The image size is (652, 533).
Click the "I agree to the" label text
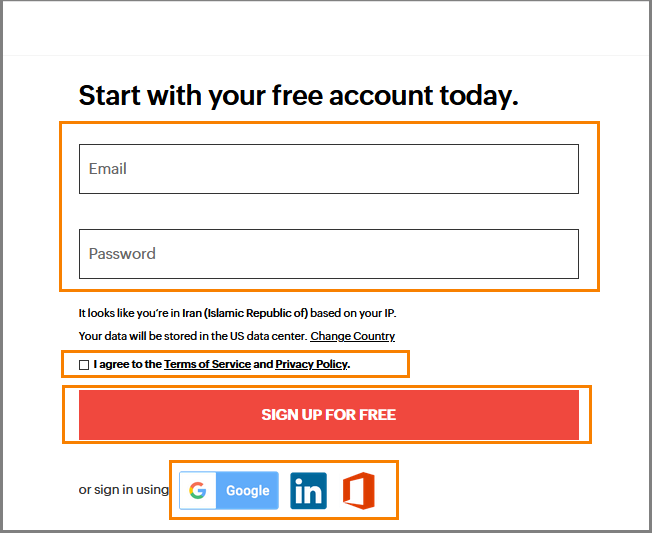click(127, 365)
